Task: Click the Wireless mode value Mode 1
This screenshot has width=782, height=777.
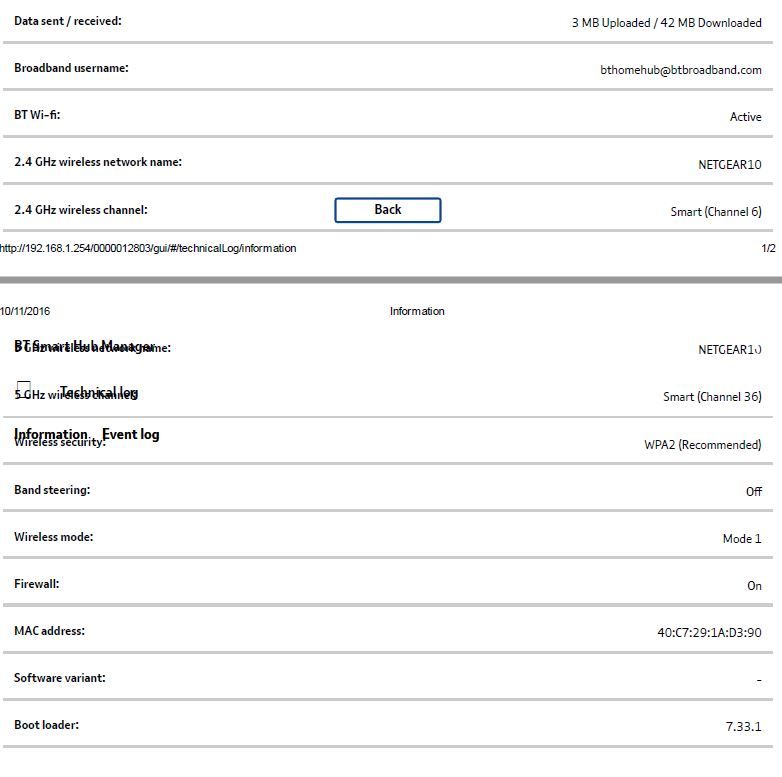Action: pyautogui.click(x=742, y=539)
